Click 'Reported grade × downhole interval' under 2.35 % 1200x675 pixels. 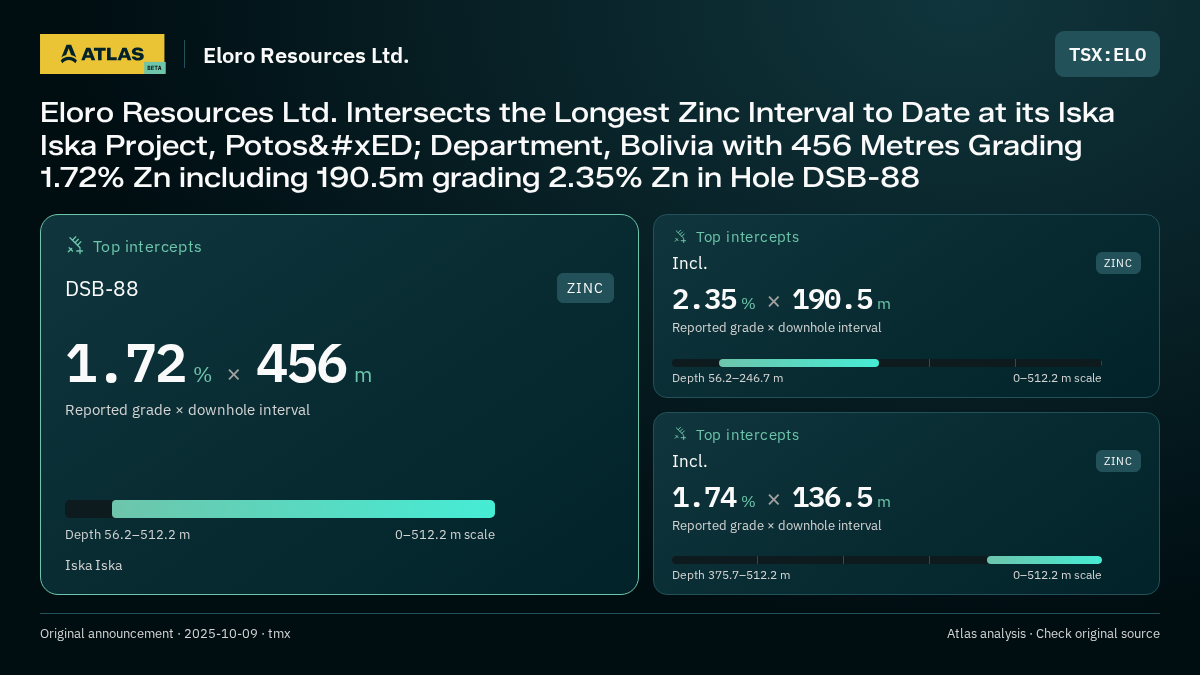pos(777,327)
